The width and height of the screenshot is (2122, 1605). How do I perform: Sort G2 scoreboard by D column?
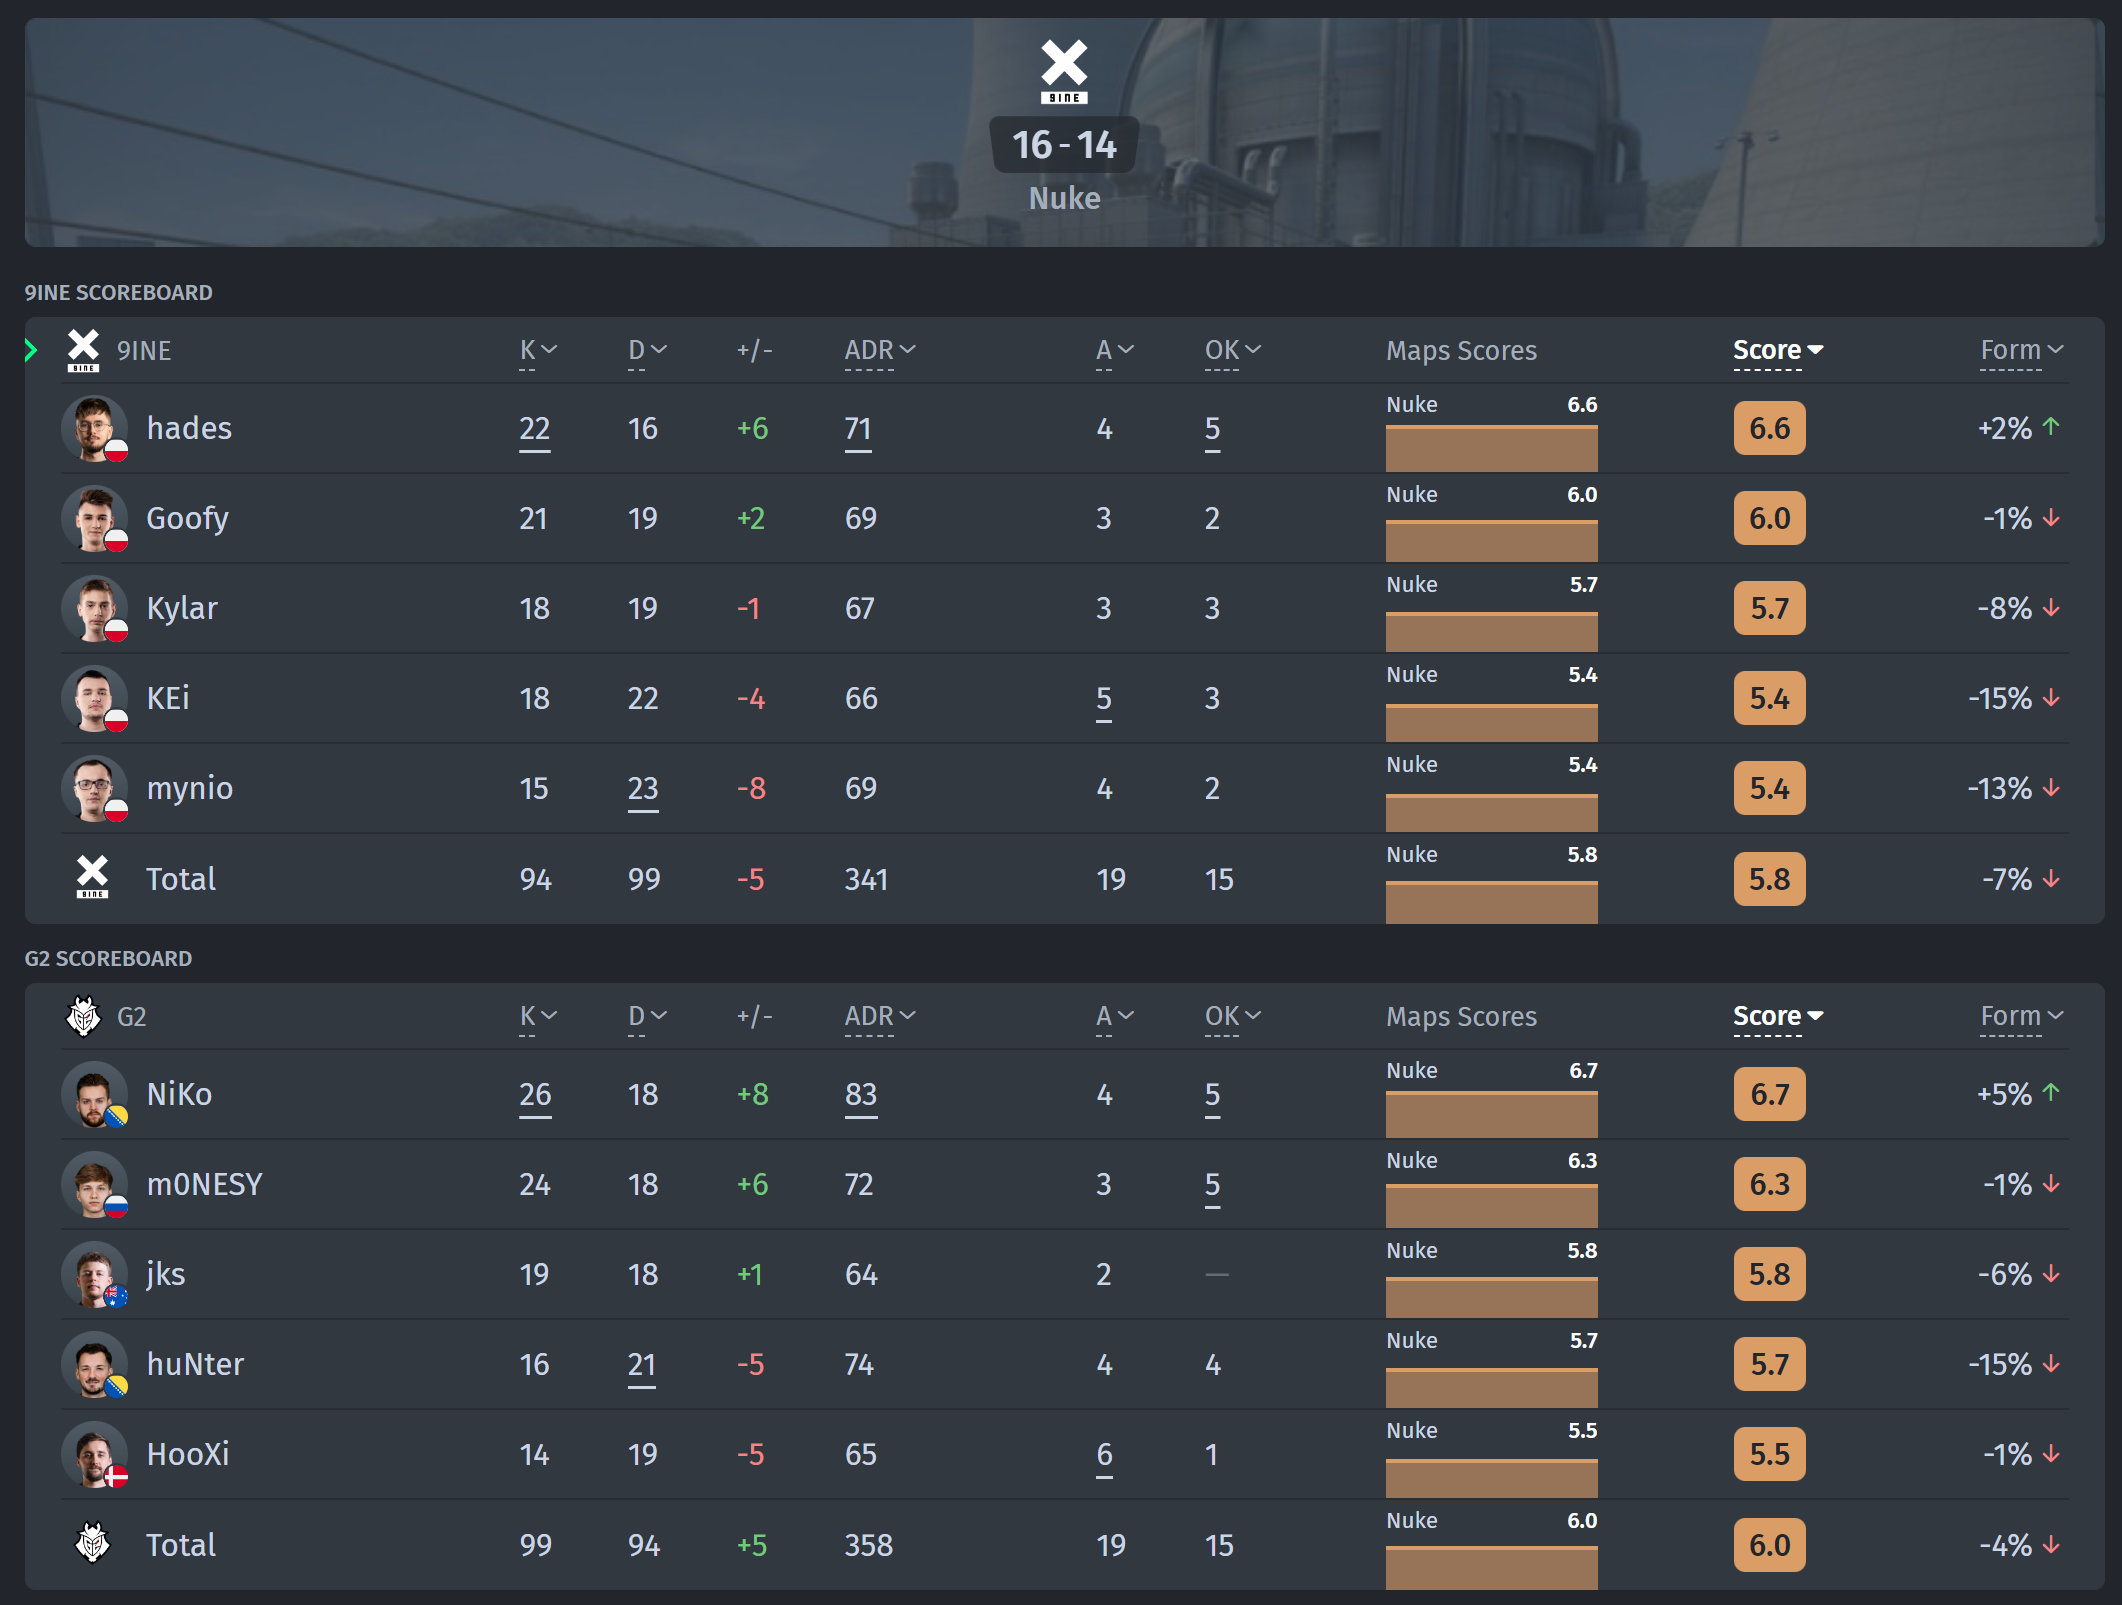coord(647,1017)
